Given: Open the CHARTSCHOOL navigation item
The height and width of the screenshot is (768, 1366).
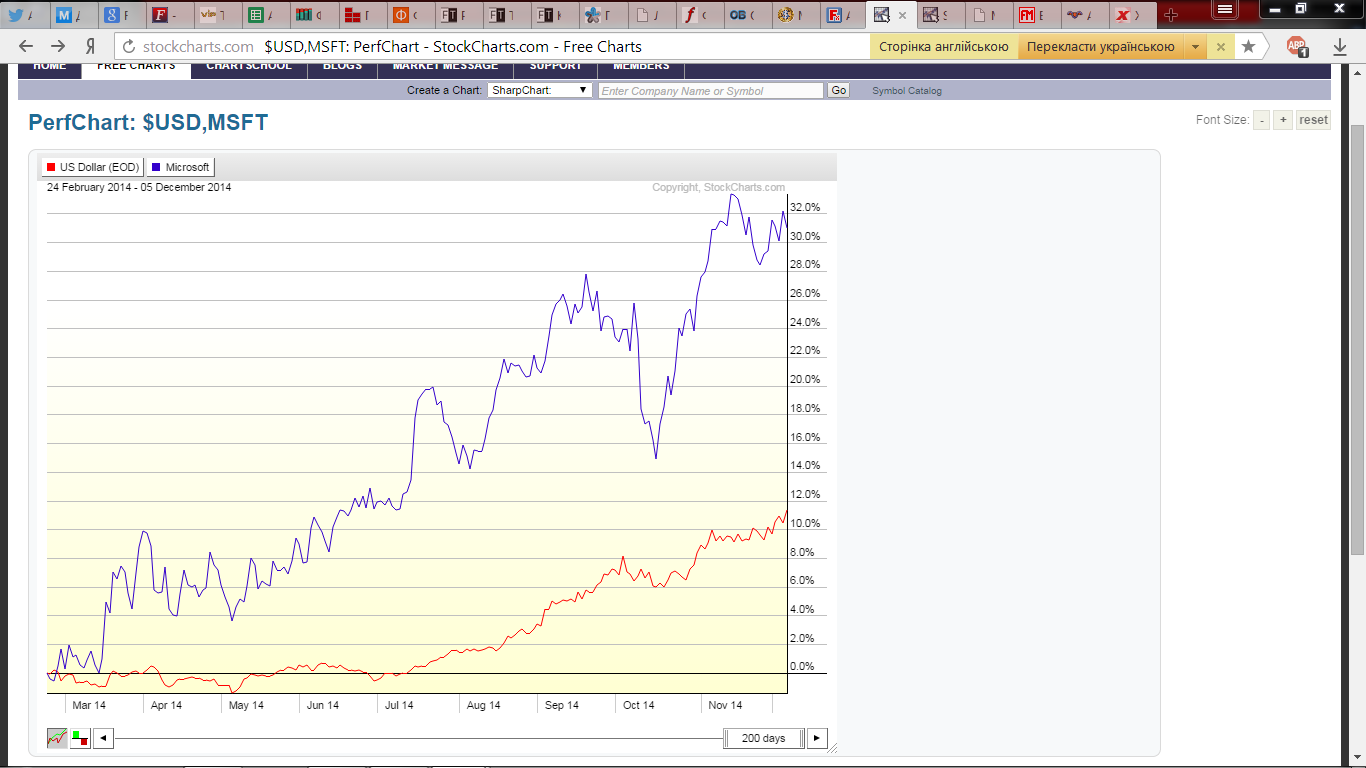Looking at the screenshot, I should (x=249, y=67).
